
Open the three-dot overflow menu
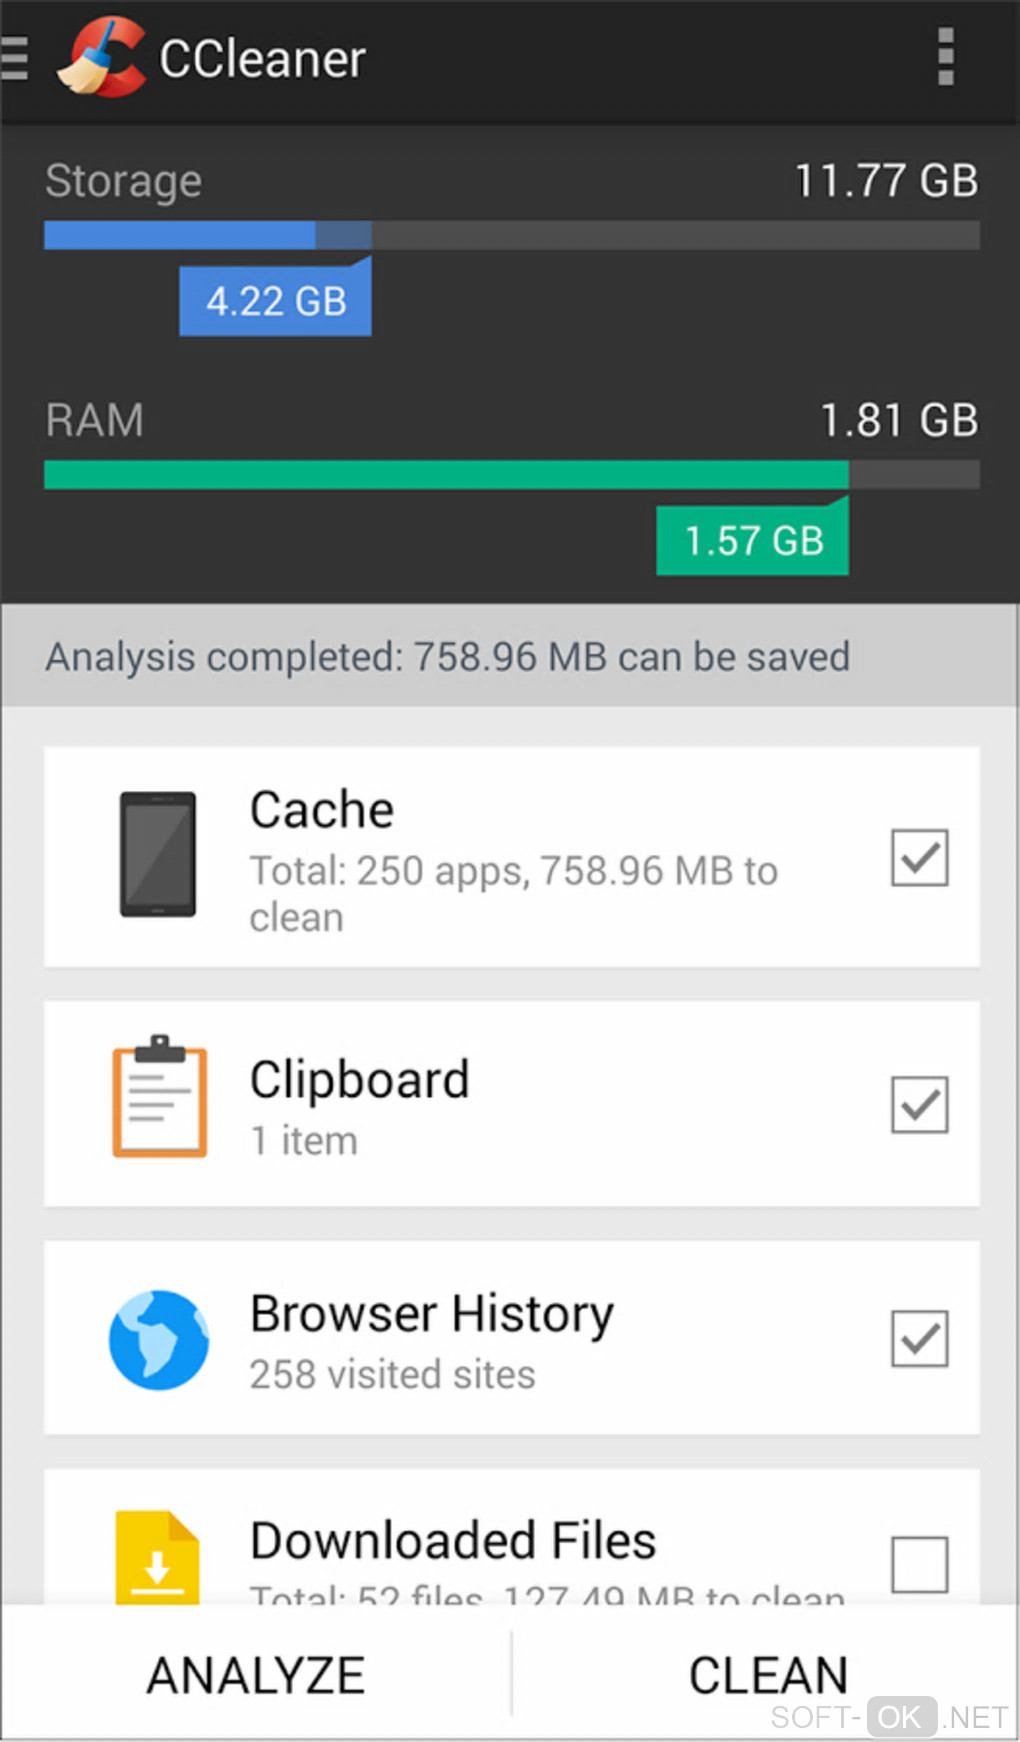tap(945, 57)
